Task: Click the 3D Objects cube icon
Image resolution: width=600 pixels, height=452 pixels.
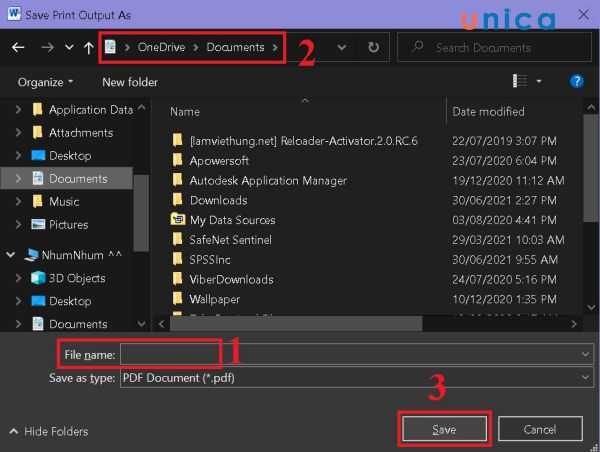Action: [38, 278]
